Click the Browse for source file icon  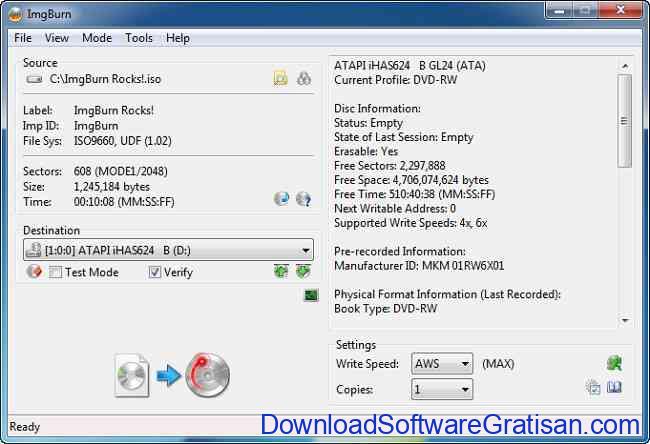tap(281, 78)
